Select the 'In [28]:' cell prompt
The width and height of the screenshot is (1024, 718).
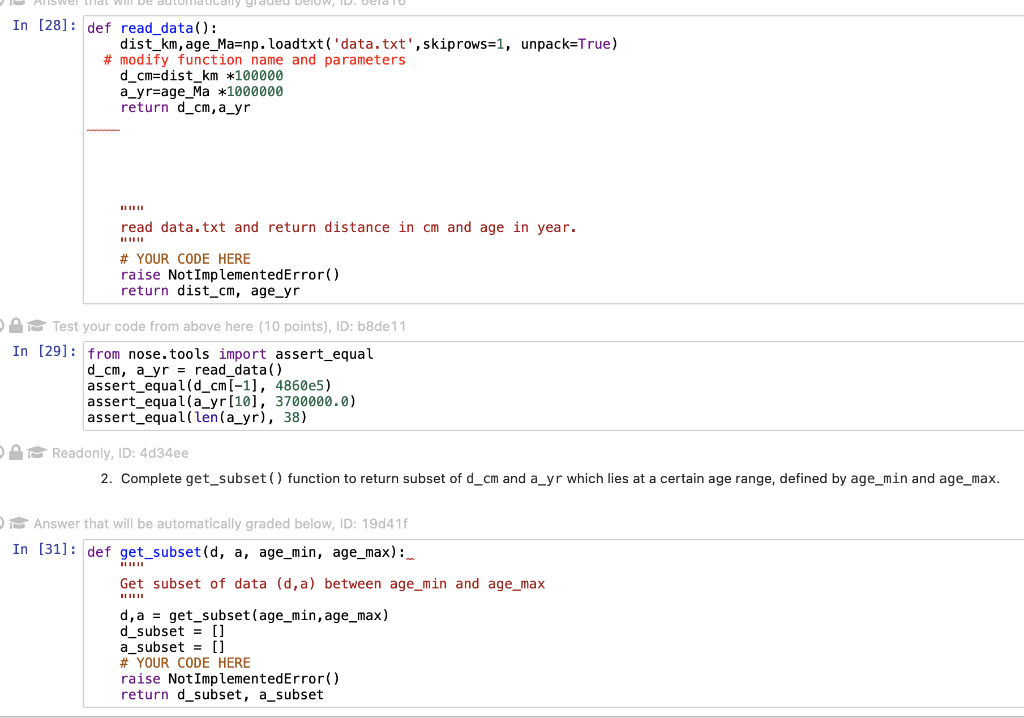coord(41,26)
